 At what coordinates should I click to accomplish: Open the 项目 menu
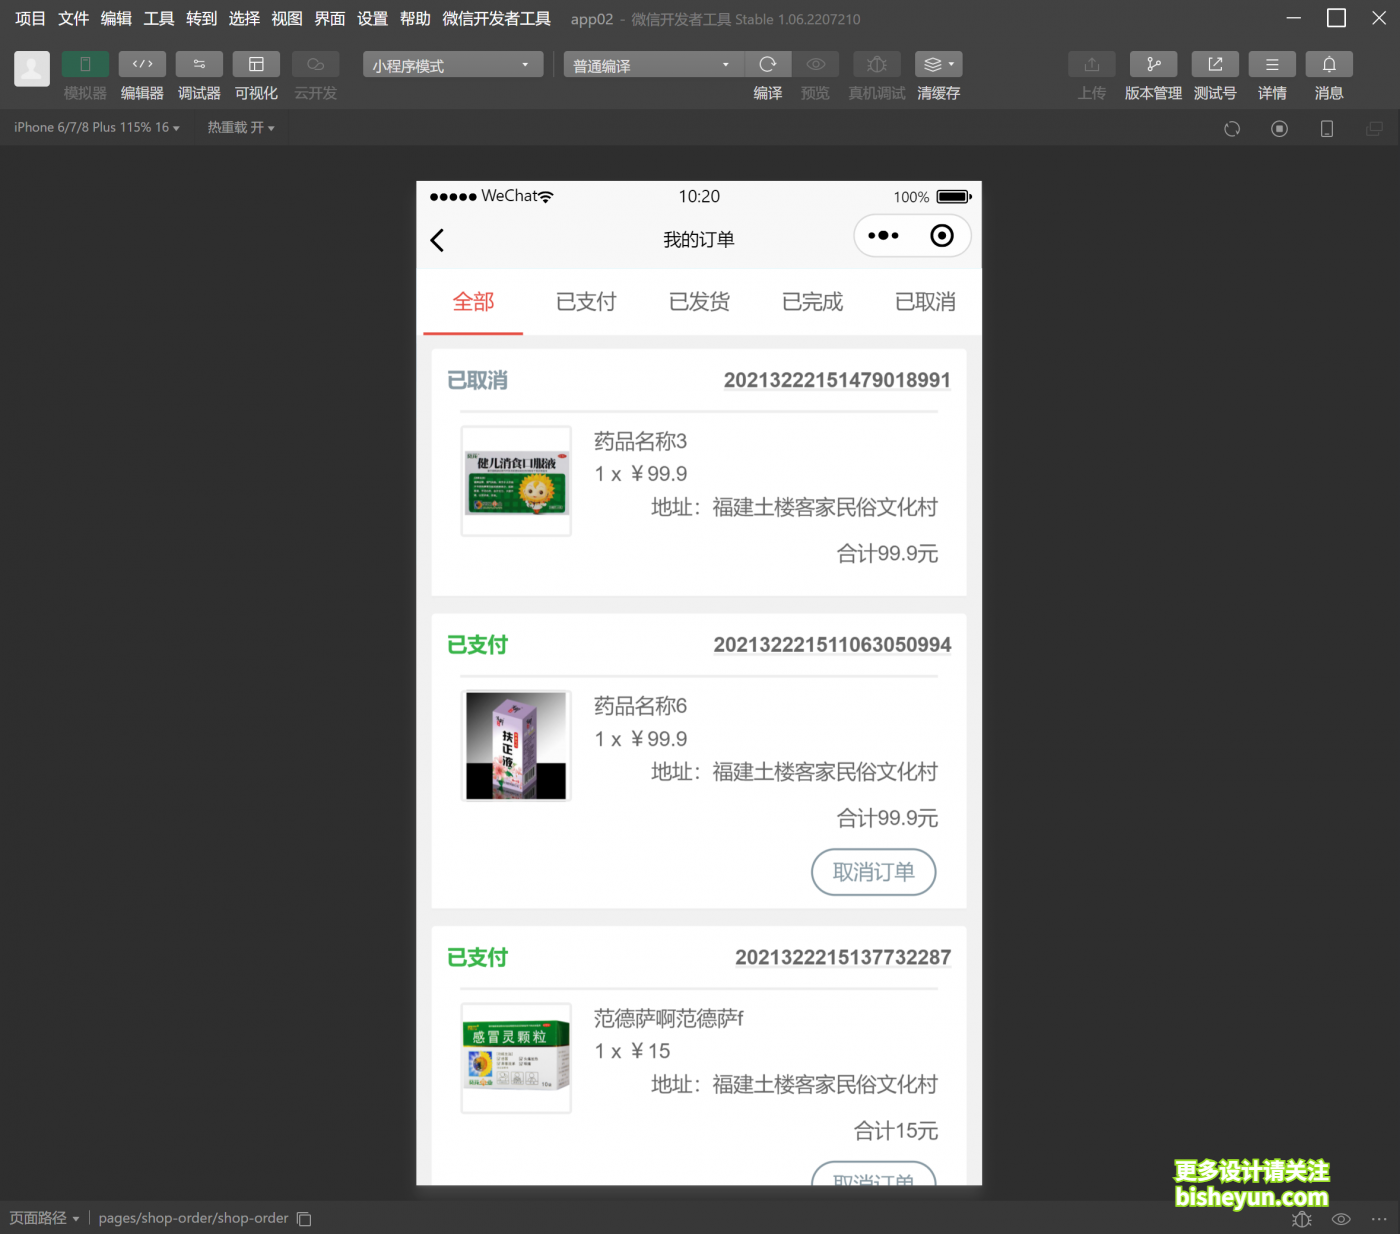[x=30, y=19]
